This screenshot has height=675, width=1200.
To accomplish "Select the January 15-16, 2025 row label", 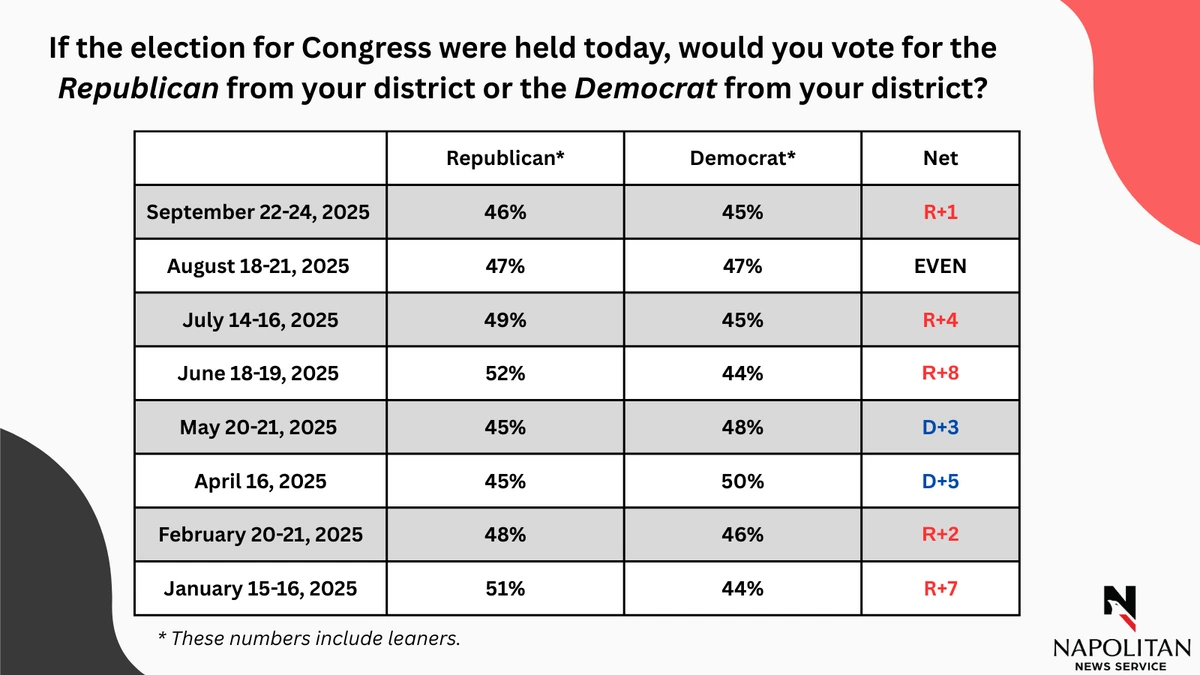I will coord(259,589).
